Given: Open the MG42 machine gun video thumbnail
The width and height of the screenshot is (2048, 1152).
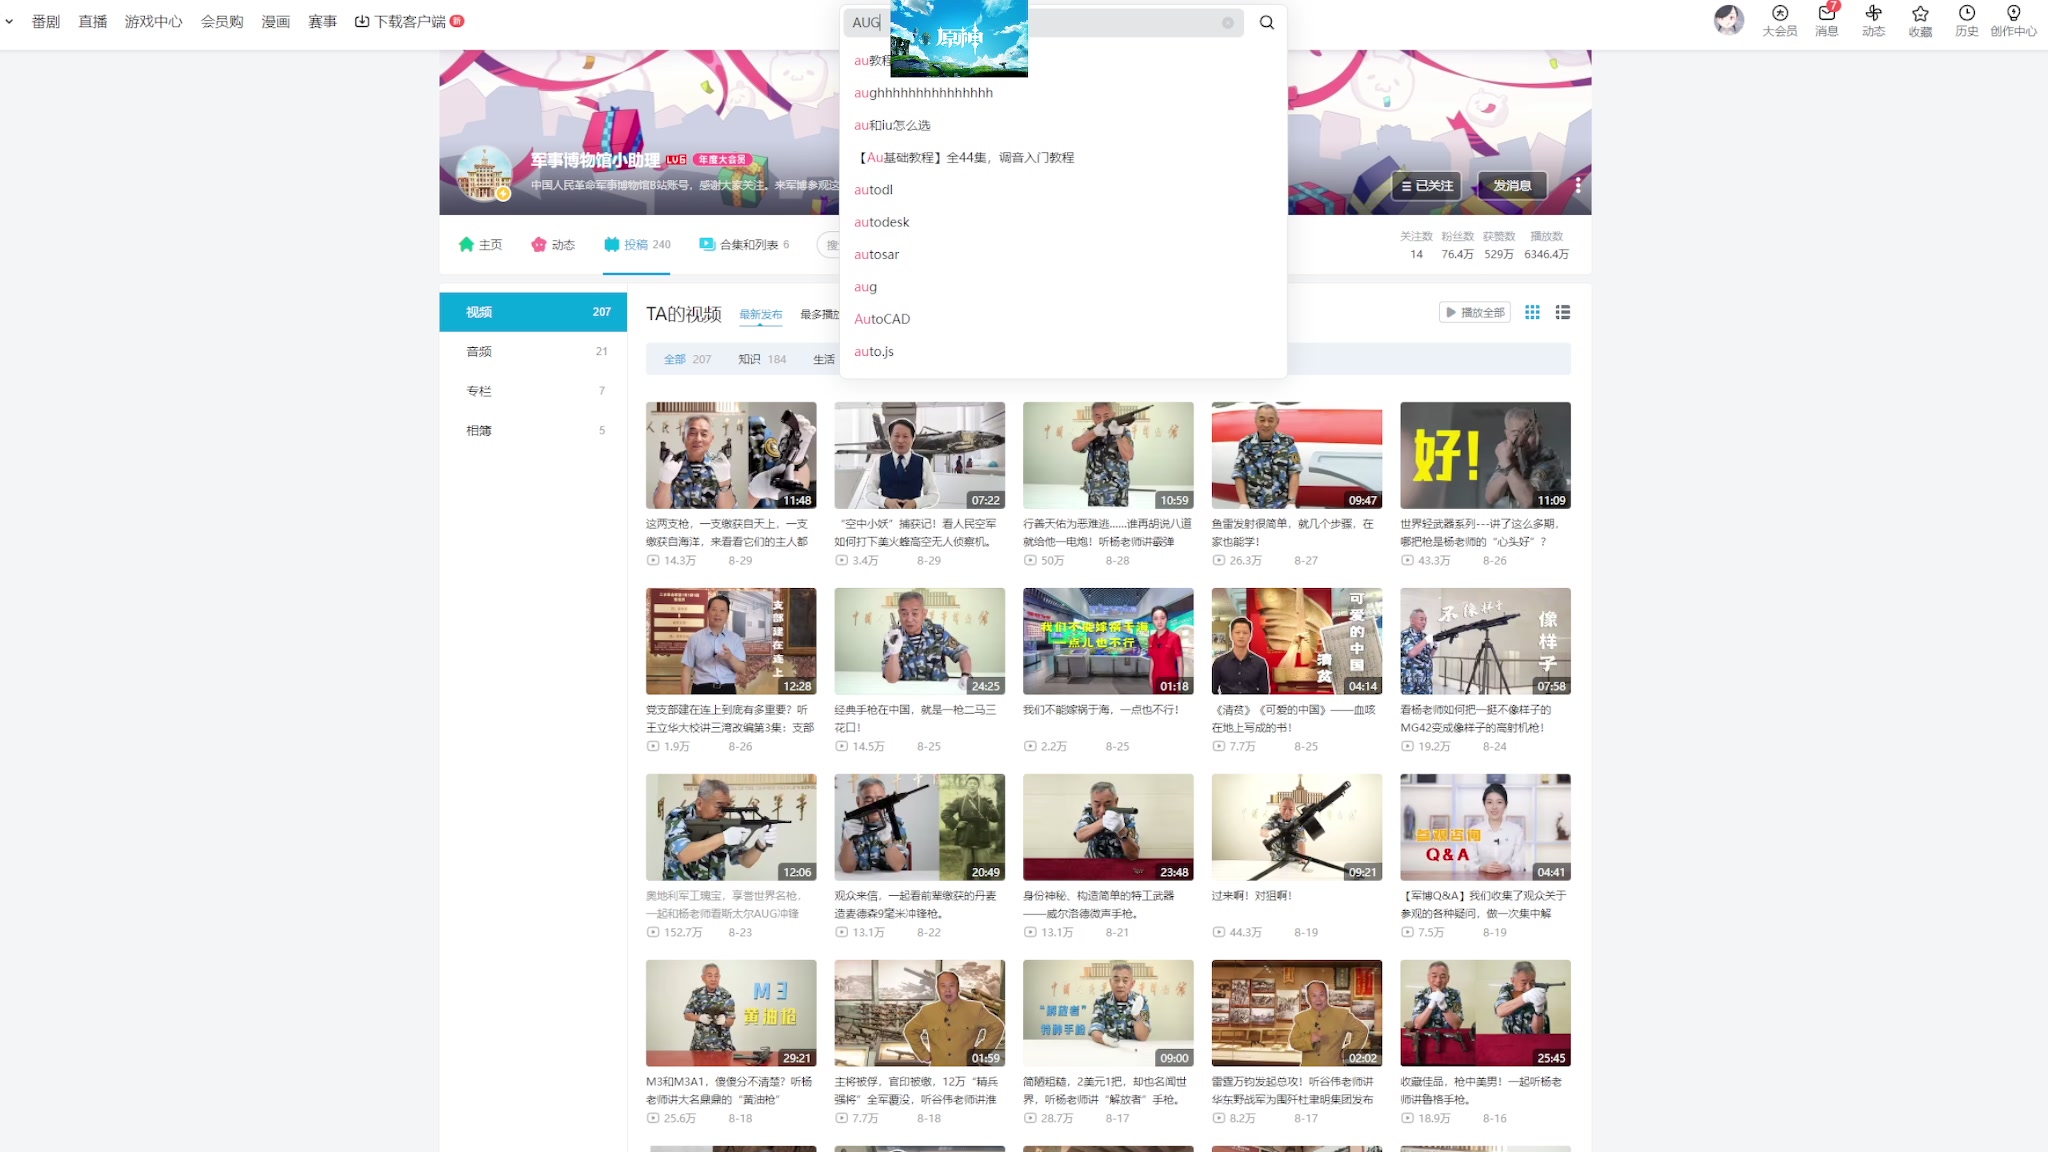Looking at the screenshot, I should coord(1484,641).
